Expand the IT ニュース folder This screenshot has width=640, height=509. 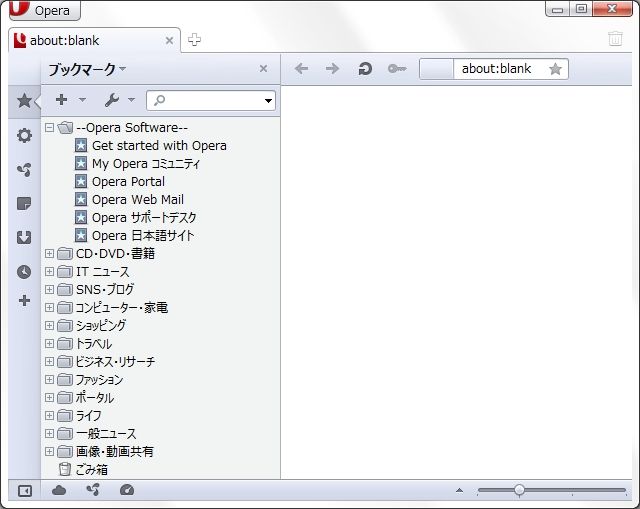point(49,271)
